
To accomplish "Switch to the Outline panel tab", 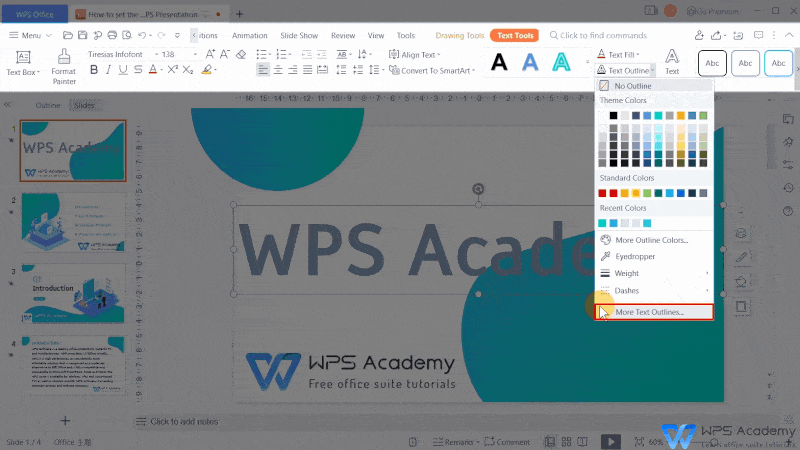I will [x=47, y=106].
